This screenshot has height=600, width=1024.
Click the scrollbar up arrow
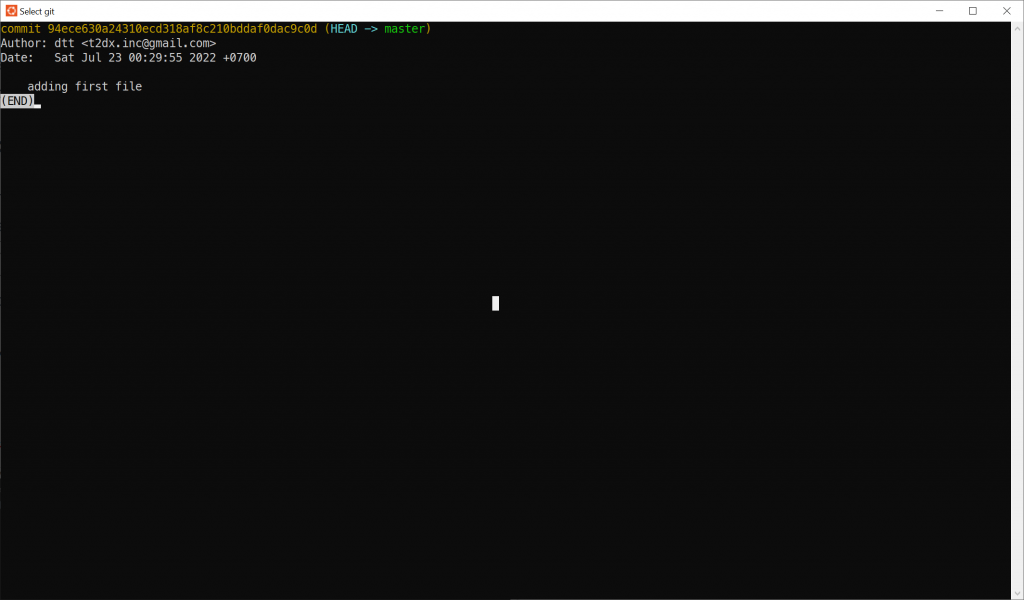tap(1017, 28)
